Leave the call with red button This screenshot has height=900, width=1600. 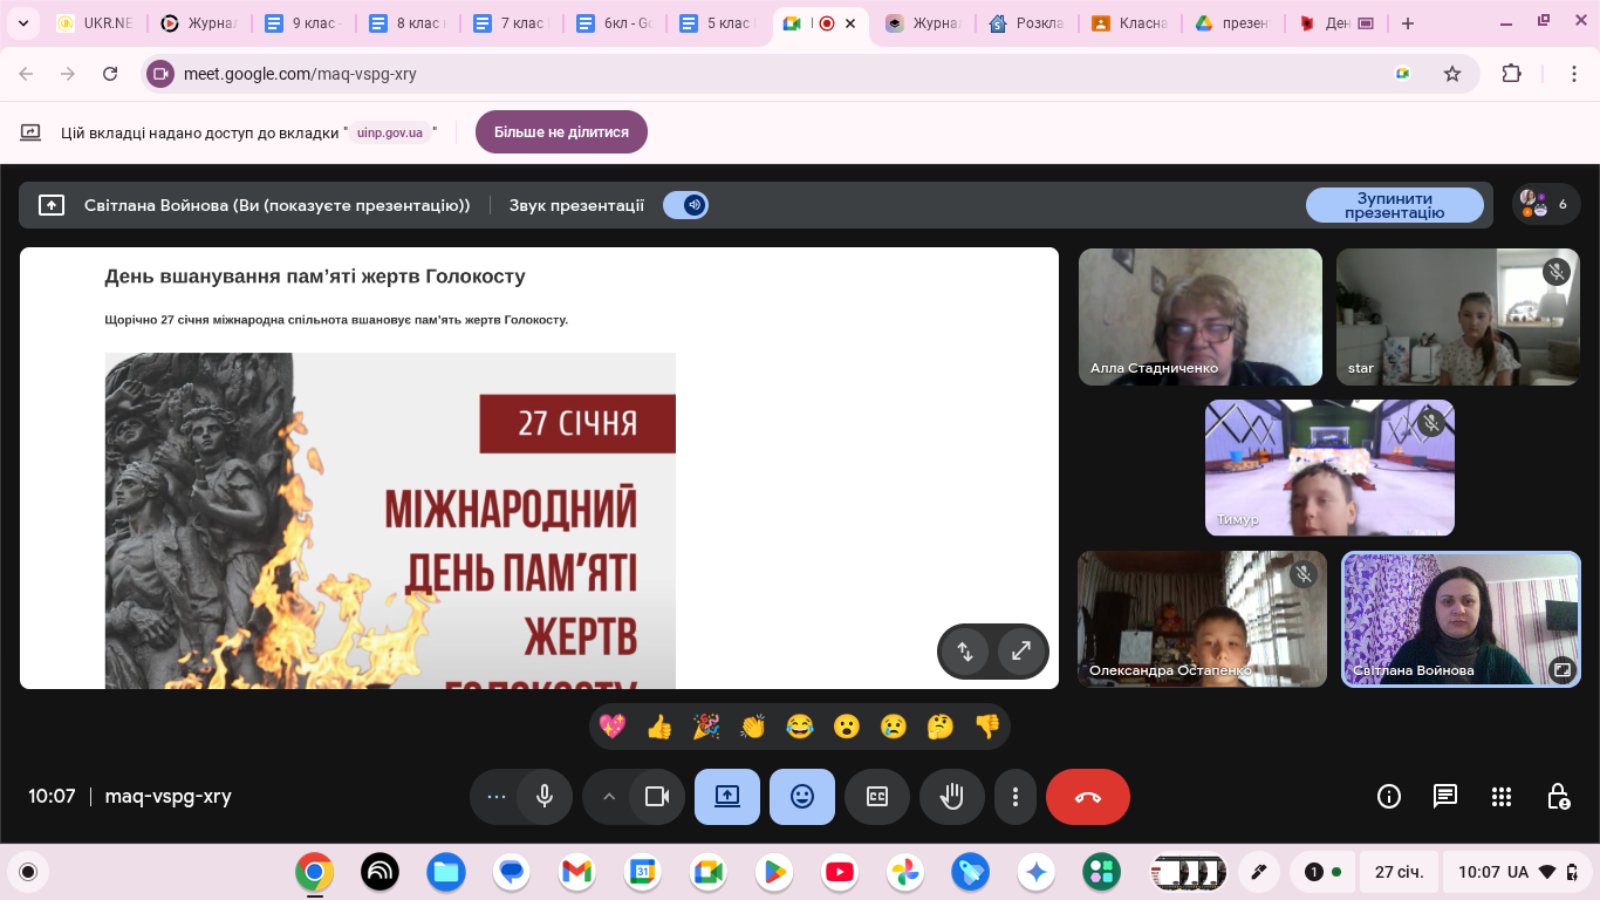point(1087,796)
